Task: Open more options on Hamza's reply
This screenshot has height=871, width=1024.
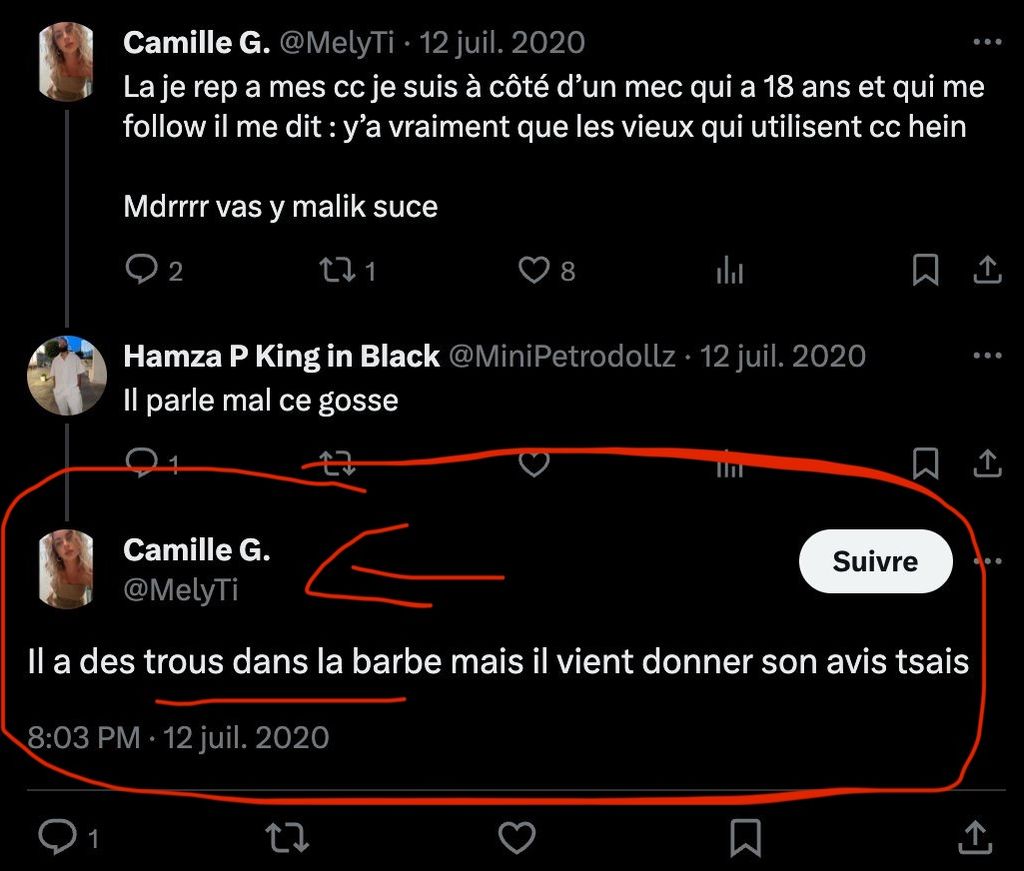Action: click(987, 356)
